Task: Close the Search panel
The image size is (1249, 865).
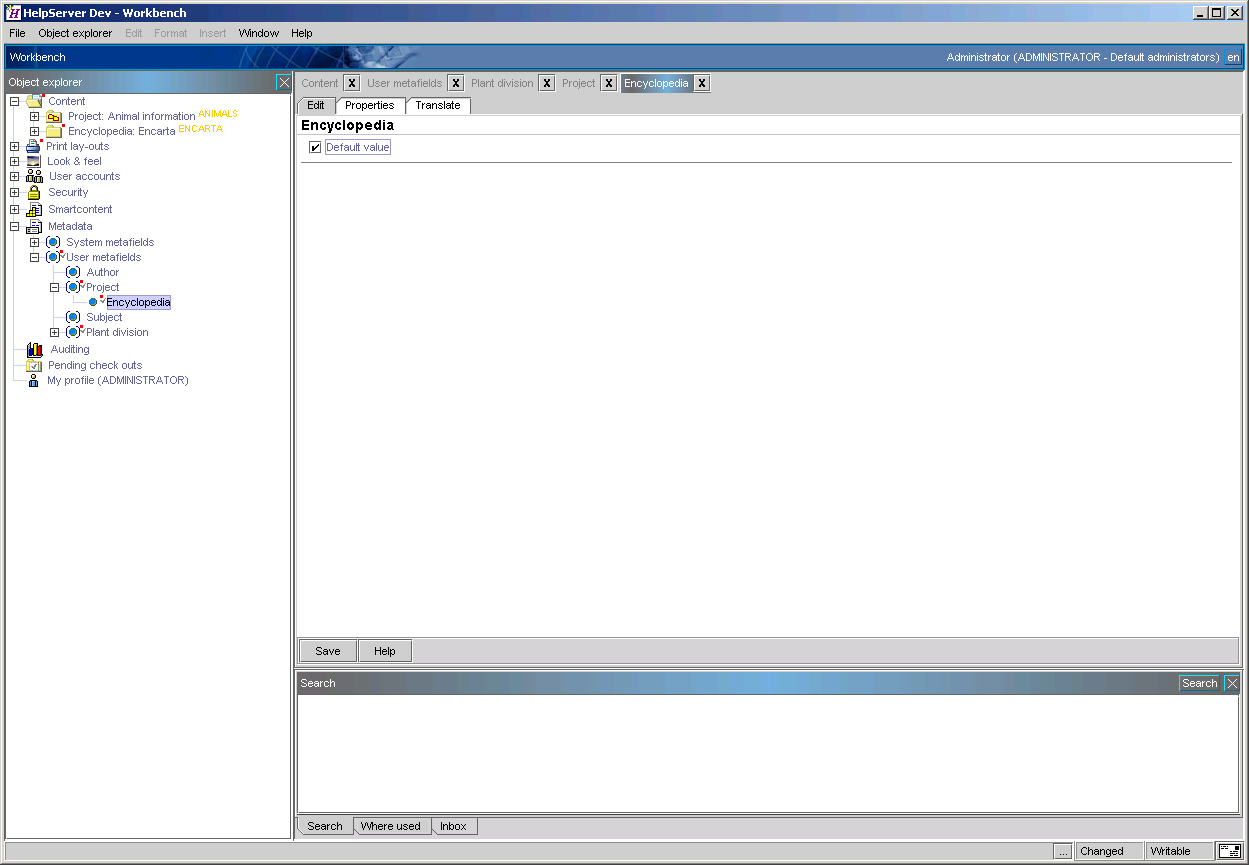Action: [1232, 683]
